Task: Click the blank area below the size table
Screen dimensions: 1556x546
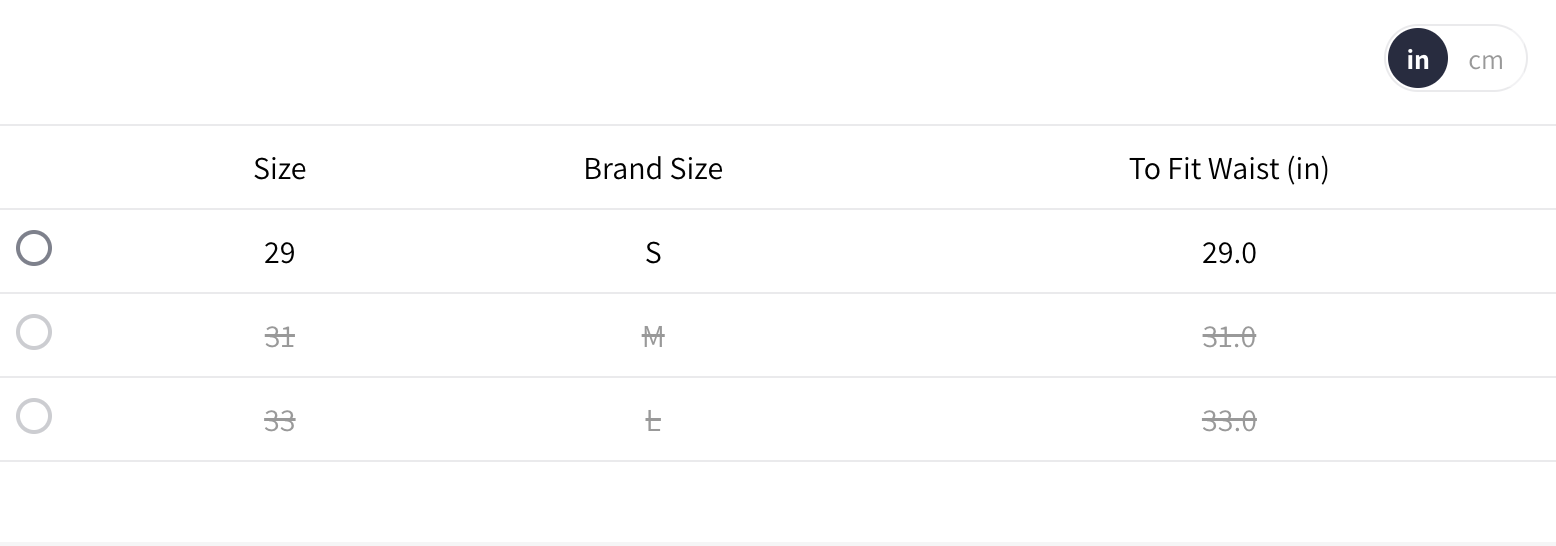Action: pyautogui.click(x=778, y=500)
